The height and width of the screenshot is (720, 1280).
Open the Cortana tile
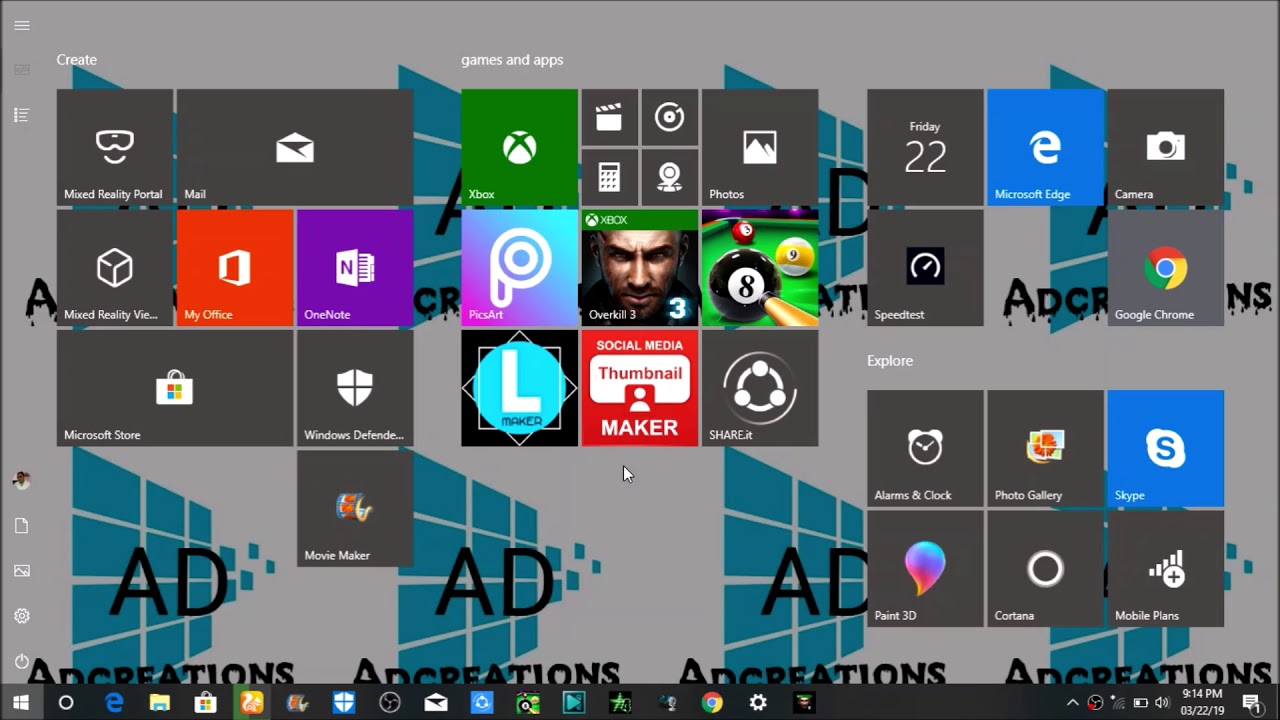(x=1045, y=569)
